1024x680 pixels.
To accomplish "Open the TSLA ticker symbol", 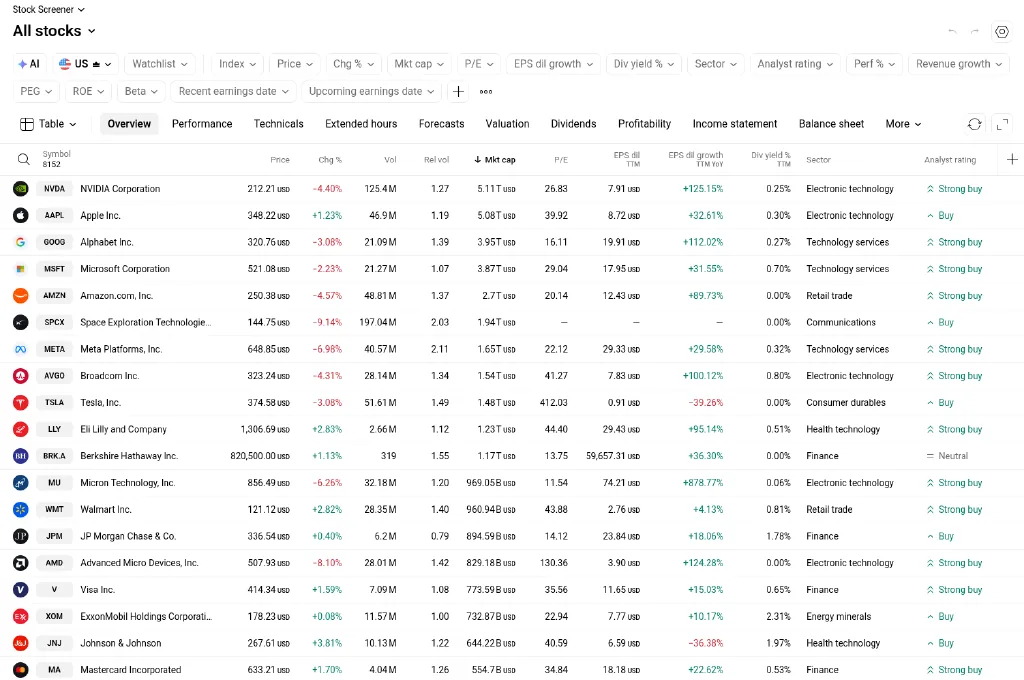I will coord(54,403).
